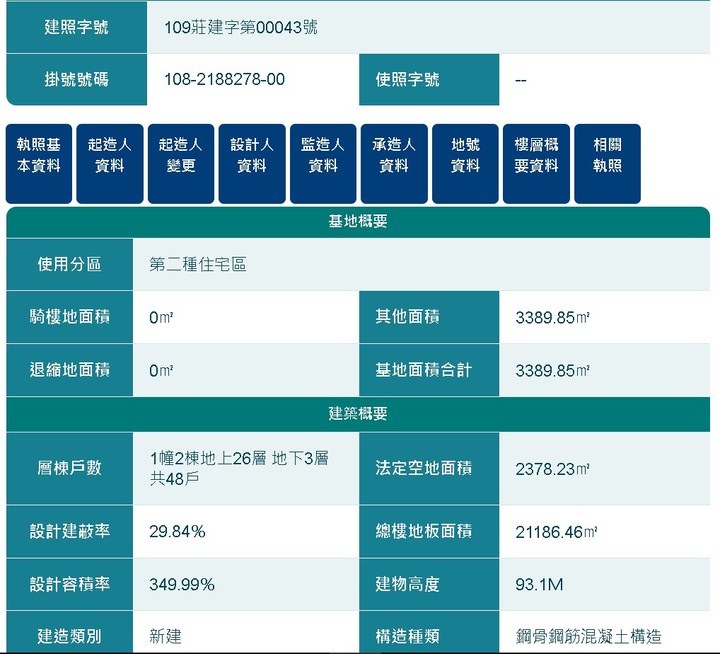
Task: Select value 21186.46㎡
Action: click(556, 532)
